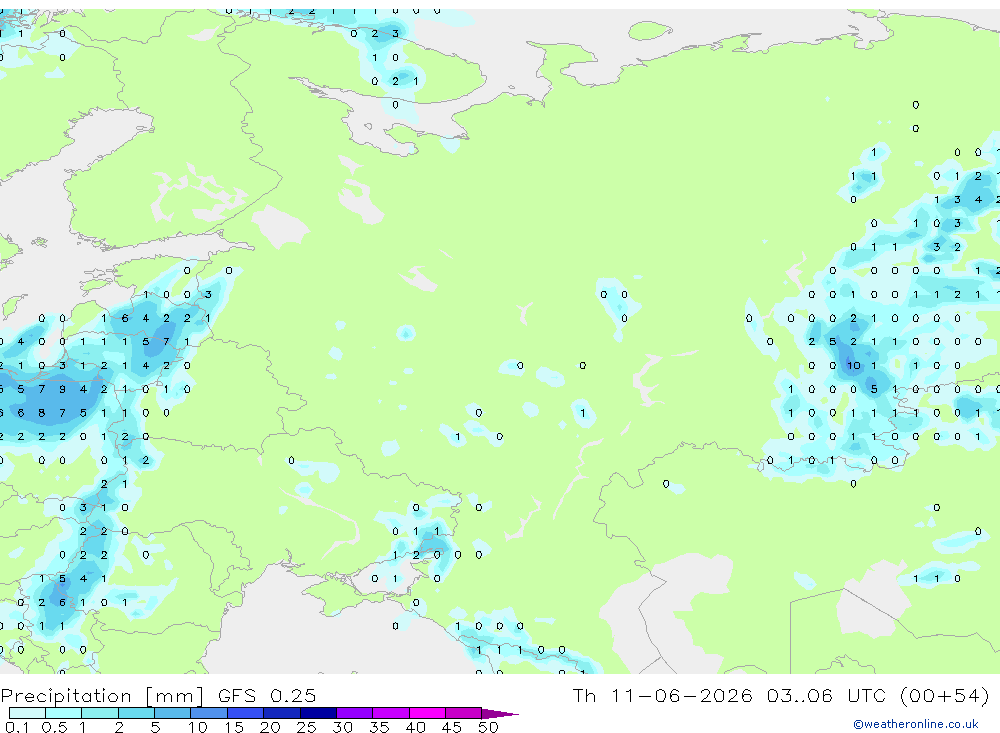Click the 0.5–1 mm legend color swatch

tap(63, 713)
